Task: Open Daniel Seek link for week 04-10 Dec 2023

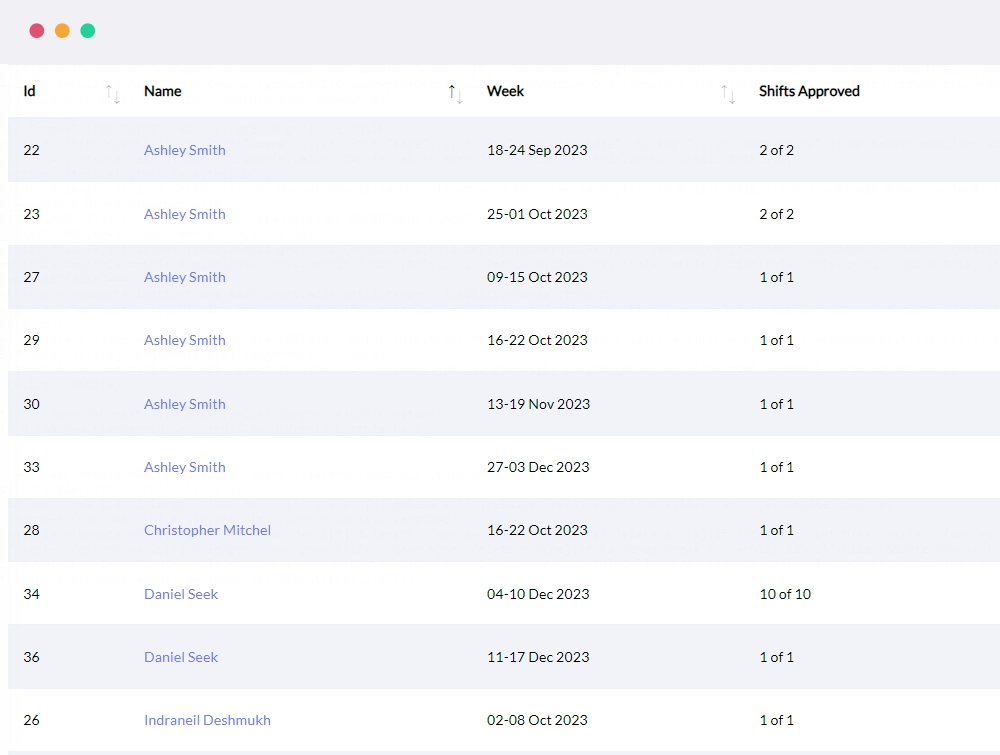Action: [181, 594]
